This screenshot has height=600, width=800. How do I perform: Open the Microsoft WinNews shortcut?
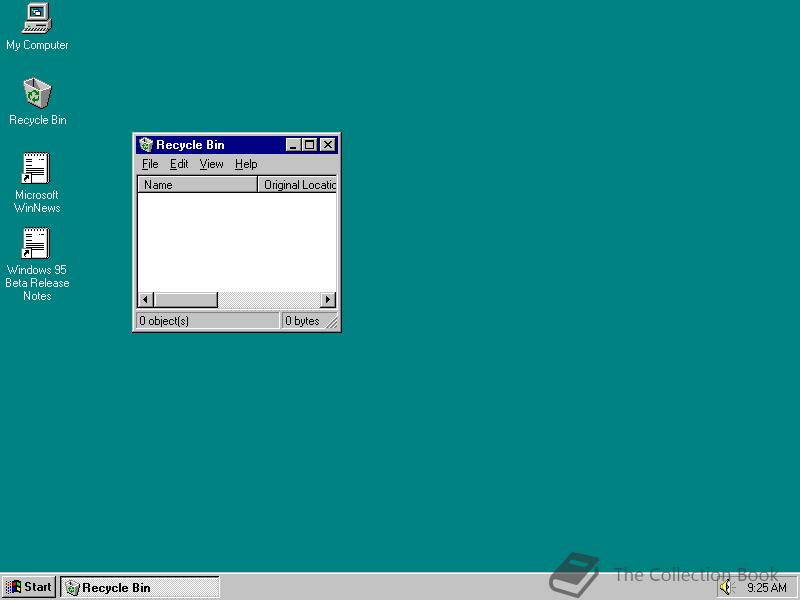tap(36, 168)
